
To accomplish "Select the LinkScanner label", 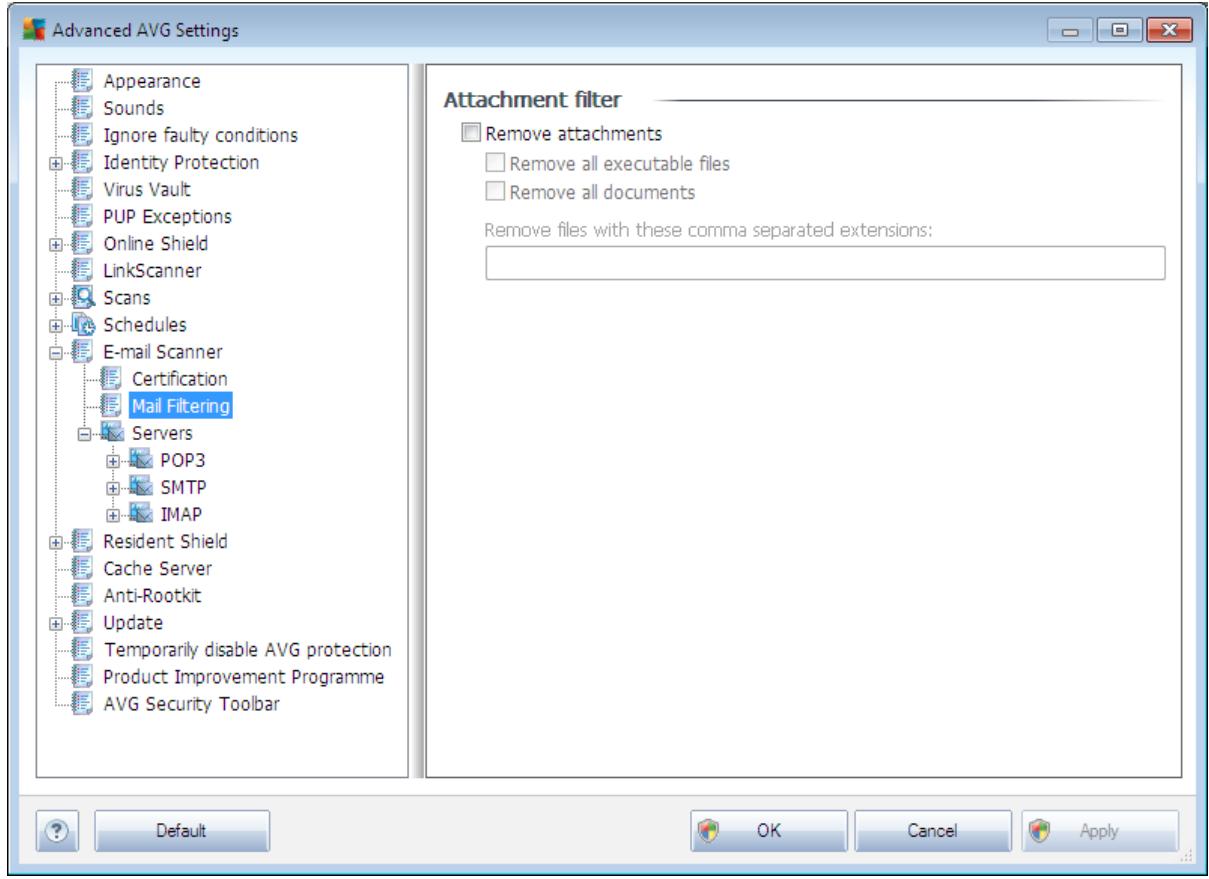I will pos(152,270).
